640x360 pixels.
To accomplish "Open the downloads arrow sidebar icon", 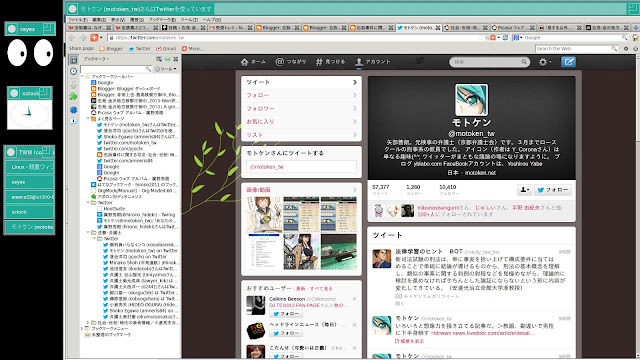I will (73, 84).
